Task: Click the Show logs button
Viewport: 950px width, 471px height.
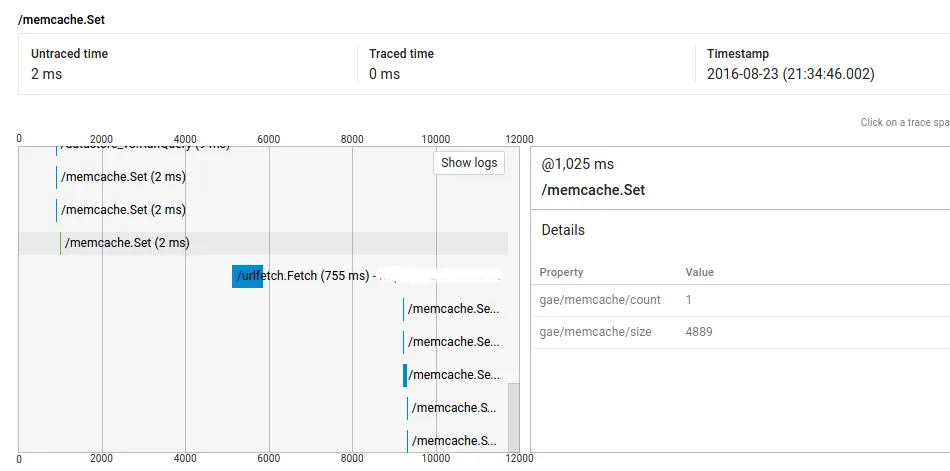Action: [x=469, y=163]
